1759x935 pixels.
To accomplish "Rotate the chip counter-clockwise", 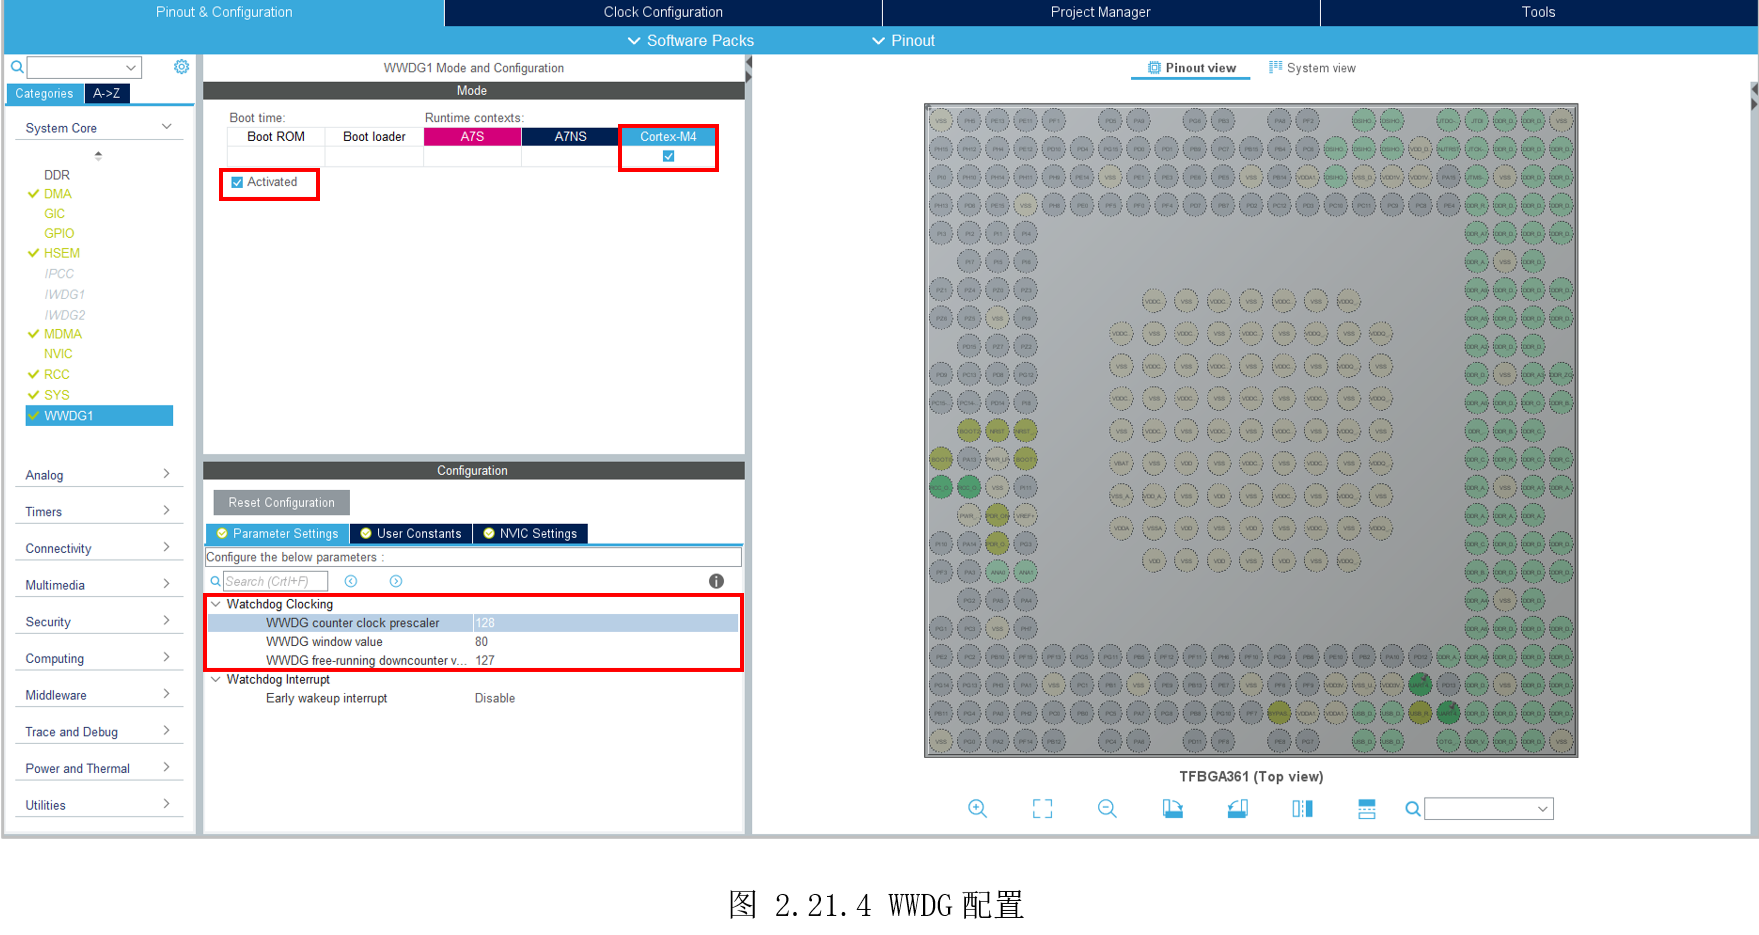I will (x=1237, y=809).
